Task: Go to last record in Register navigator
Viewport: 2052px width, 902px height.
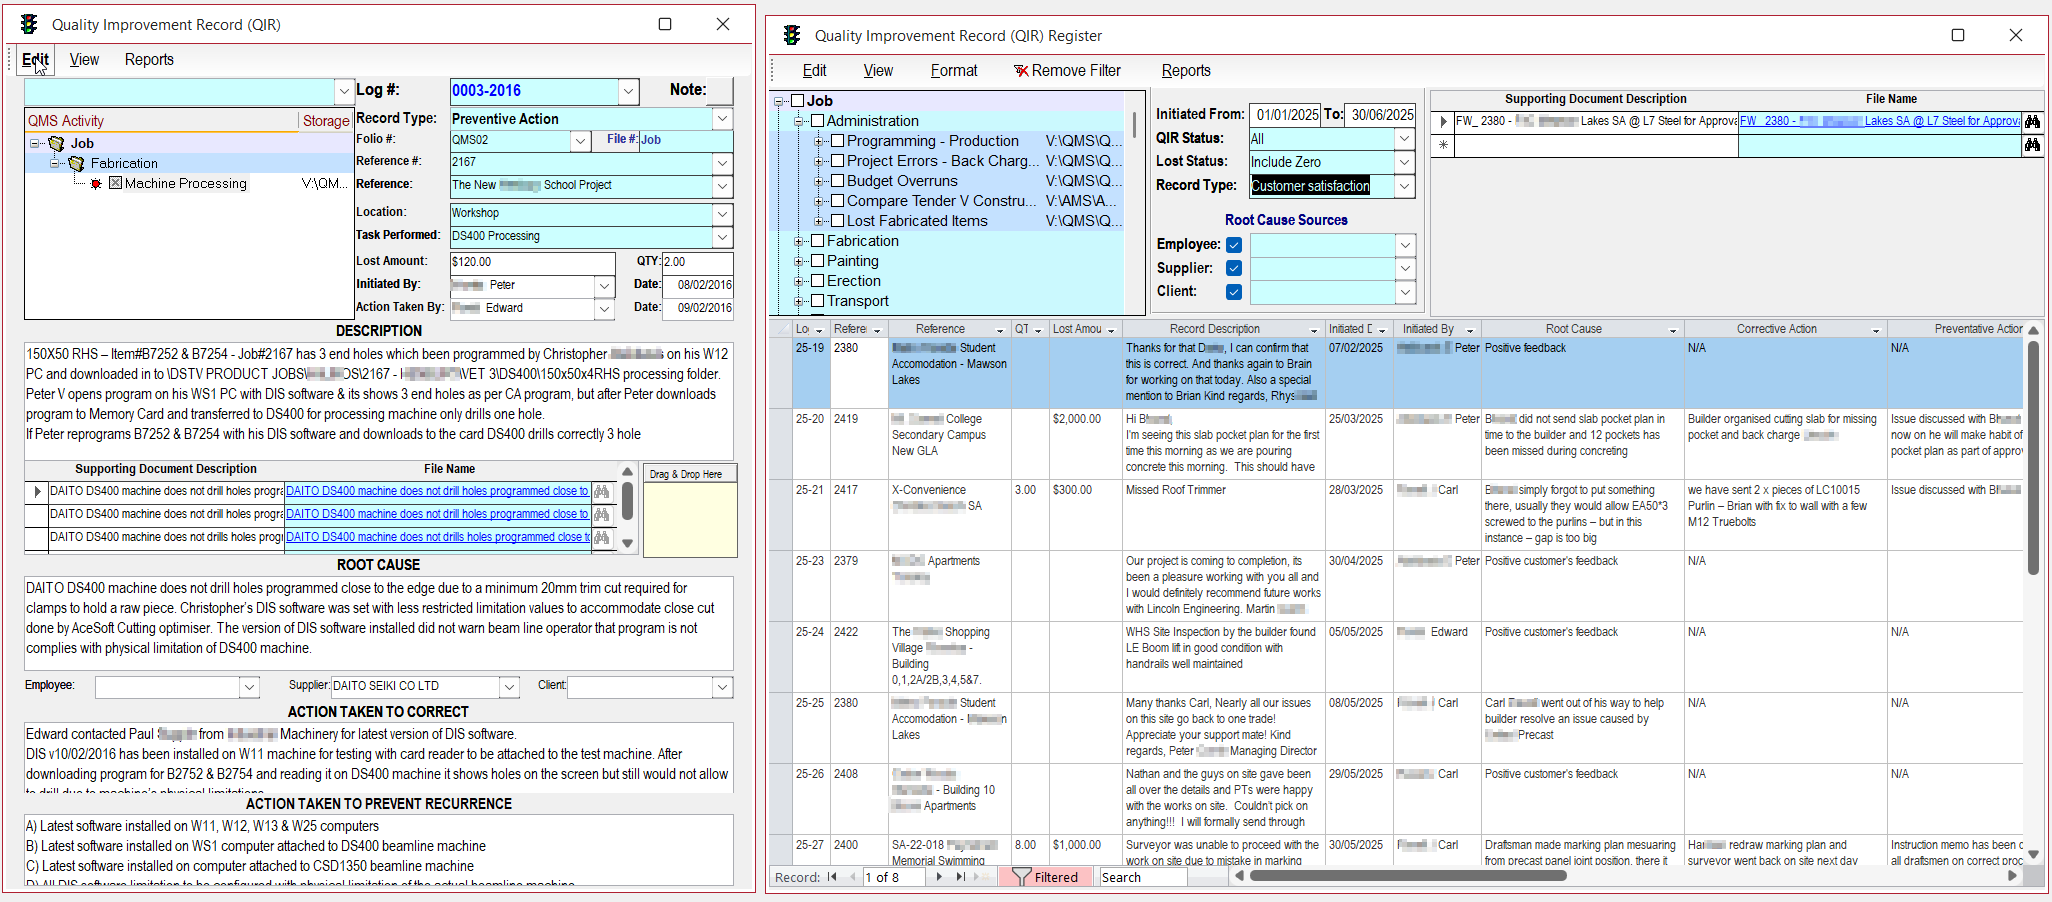Action: [x=961, y=877]
